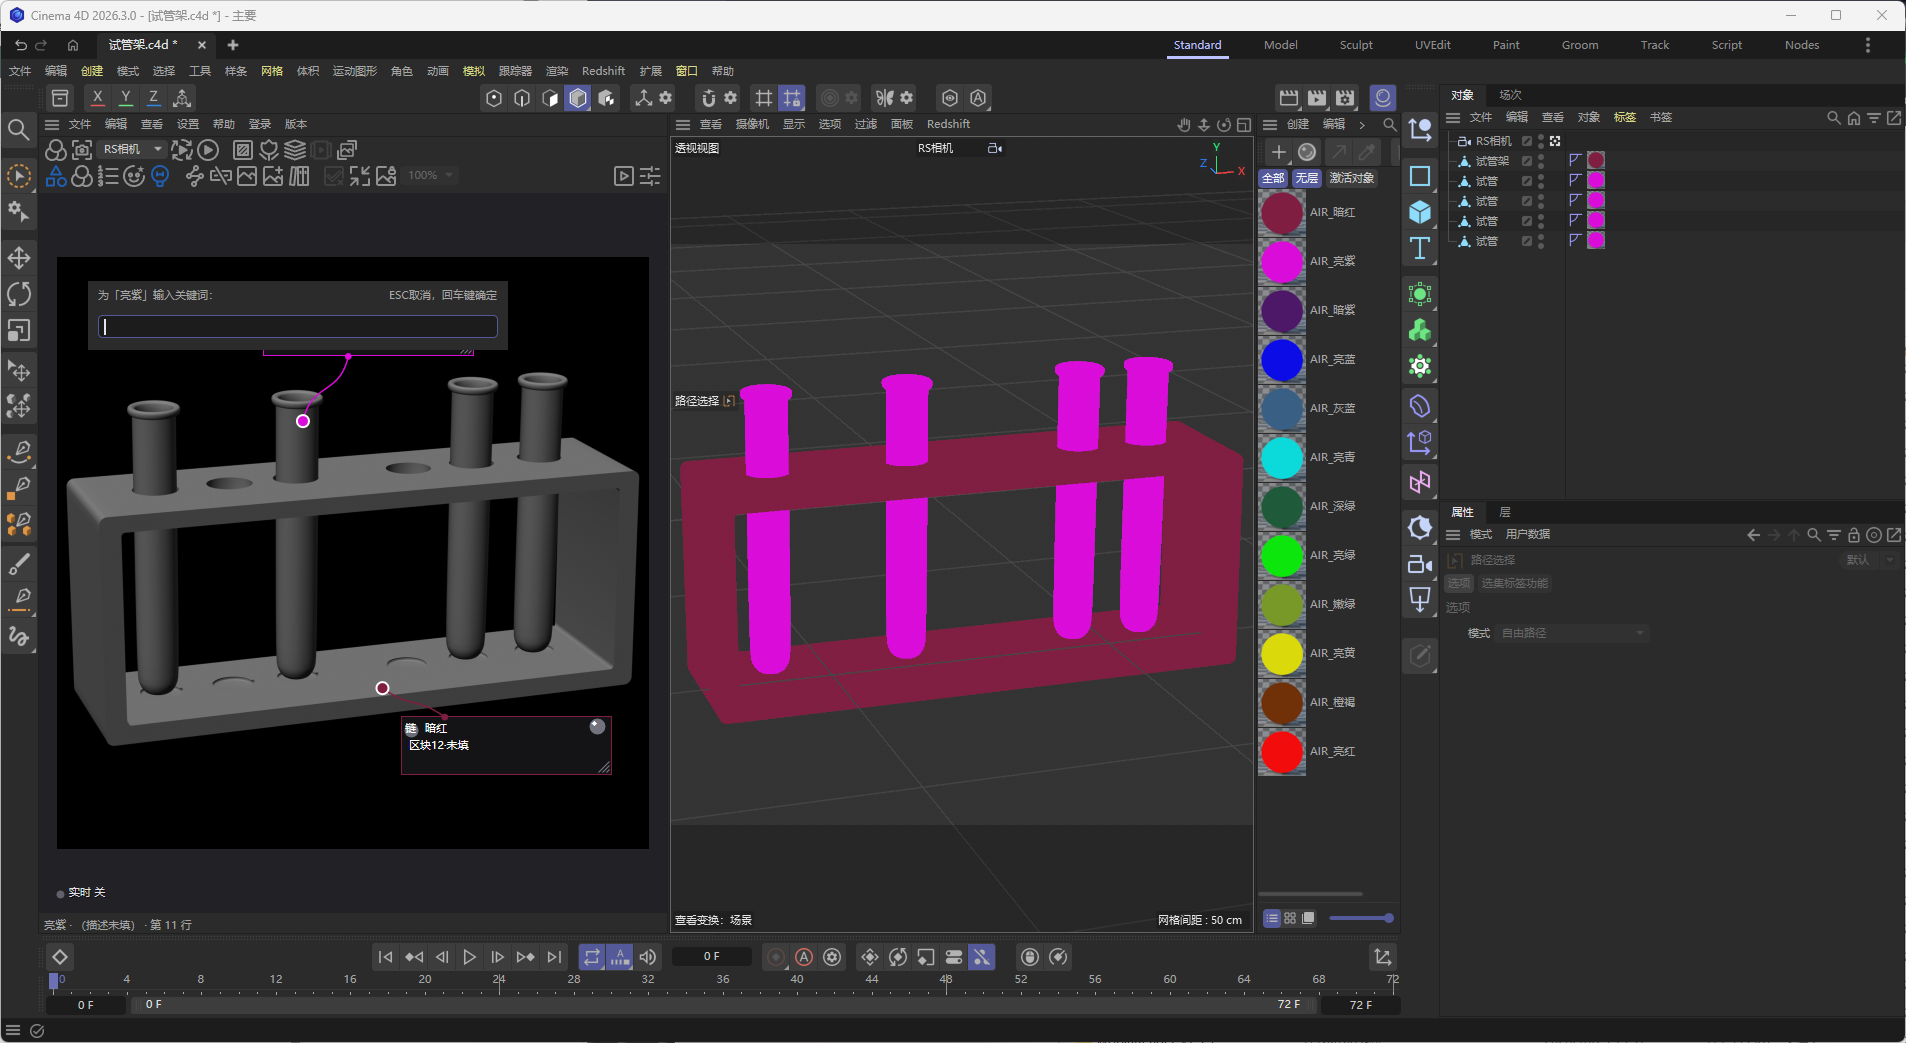This screenshot has height=1043, width=1906.
Task: Select the Move tool in left toolbar
Action: coord(19,258)
